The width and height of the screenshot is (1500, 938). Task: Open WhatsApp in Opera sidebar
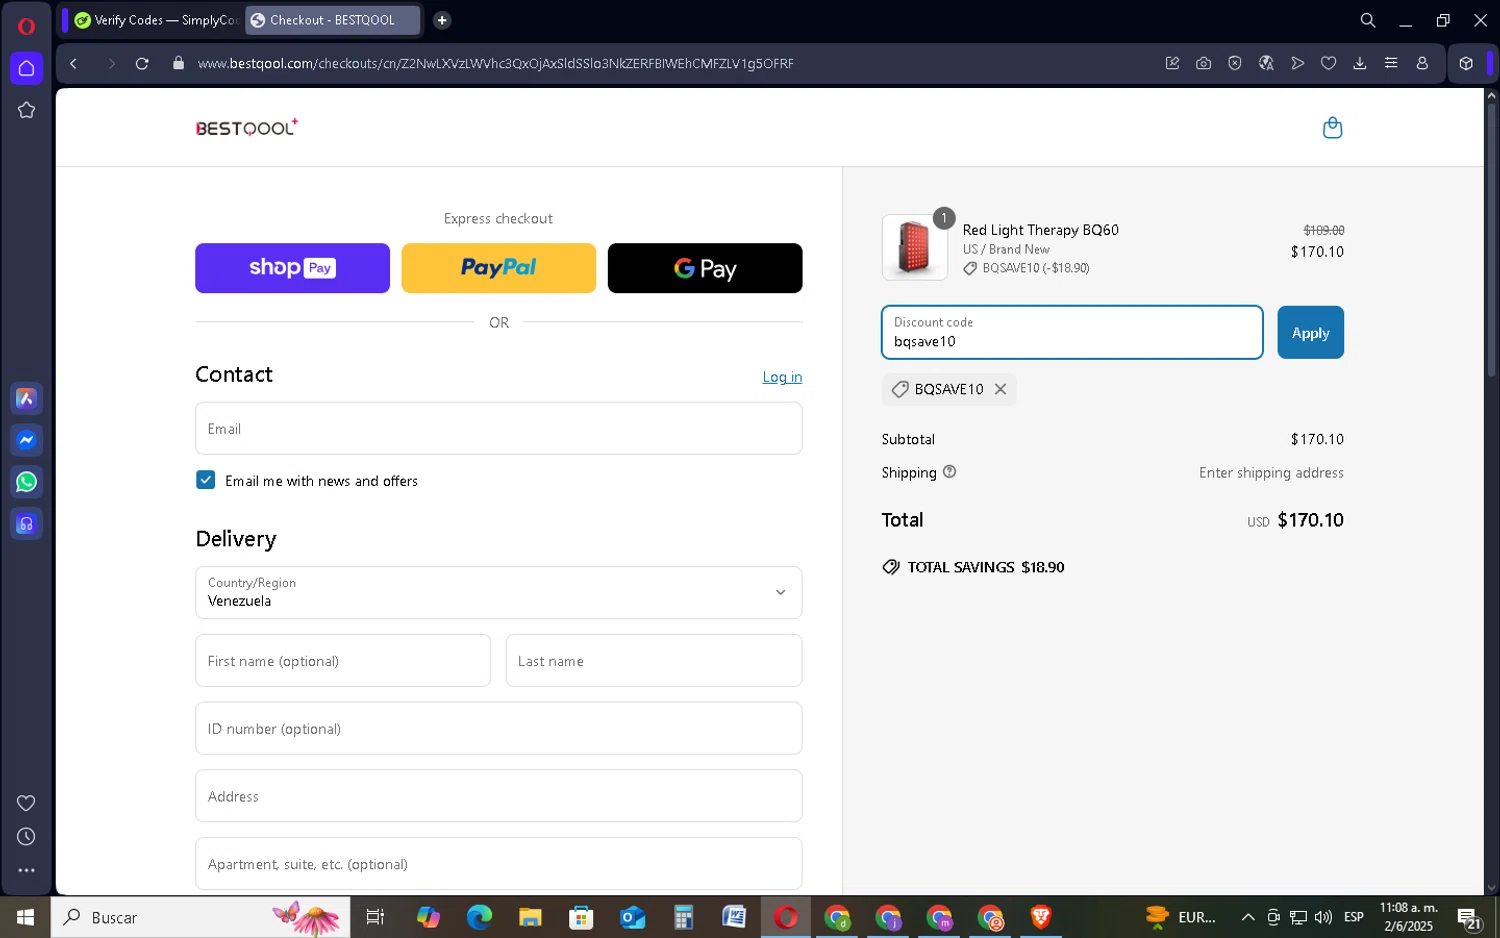pos(27,482)
